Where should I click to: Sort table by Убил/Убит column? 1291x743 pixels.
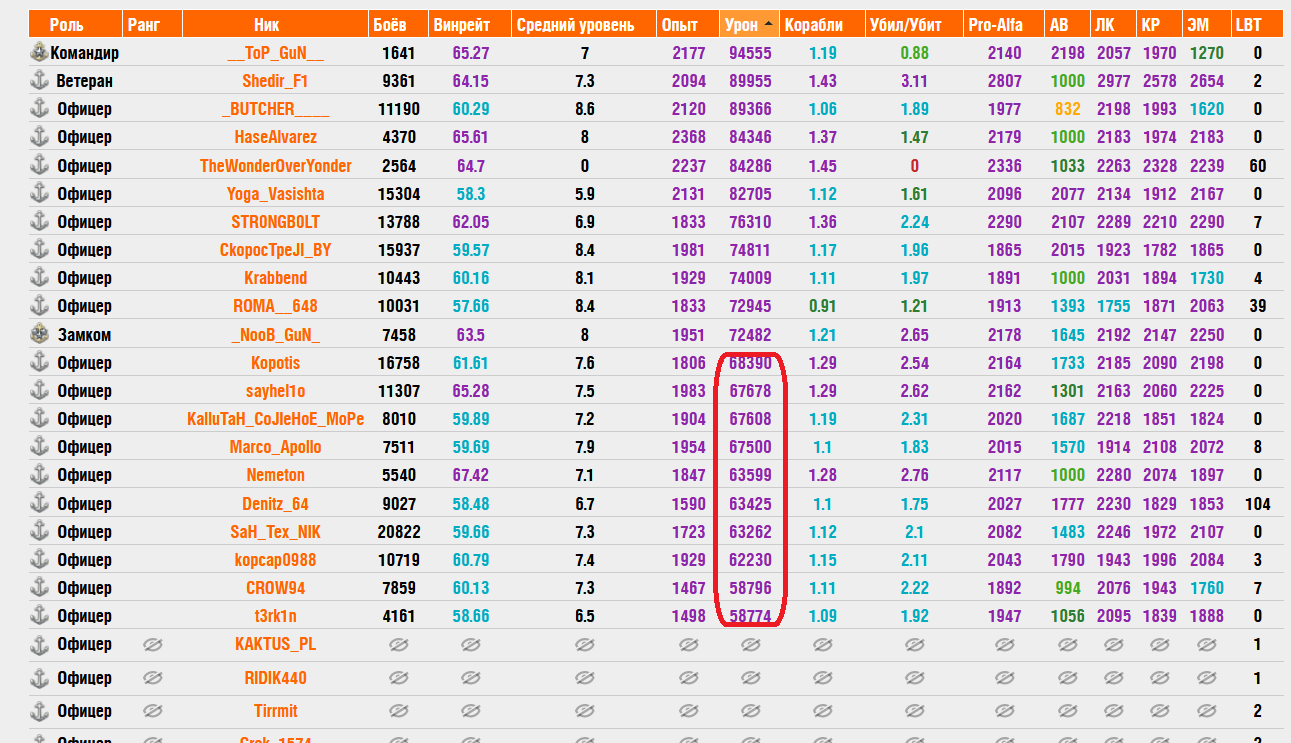coord(913,25)
